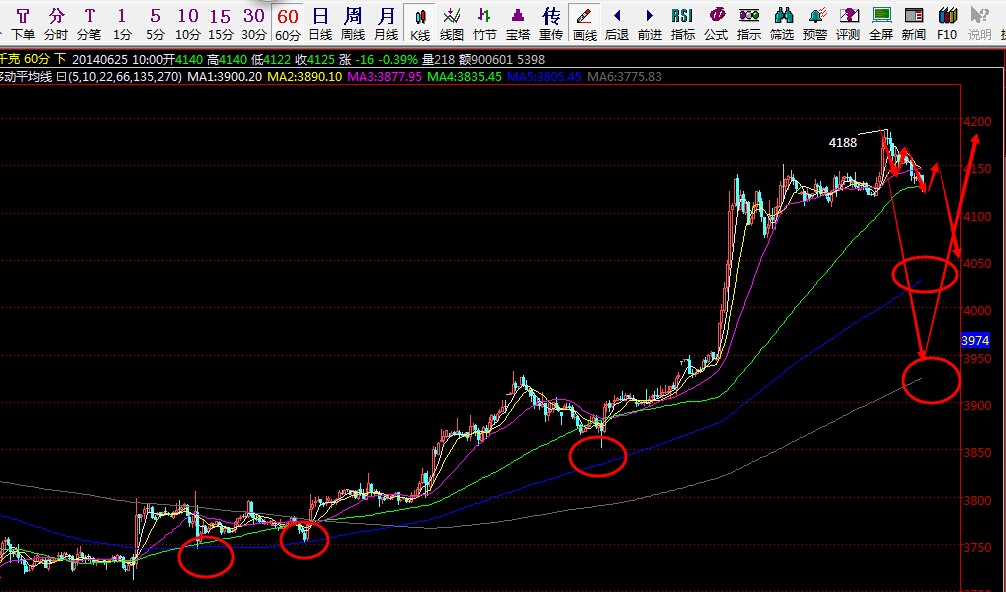Click the 60分 period label in the info bar
1006x592 pixels.
coord(37,59)
